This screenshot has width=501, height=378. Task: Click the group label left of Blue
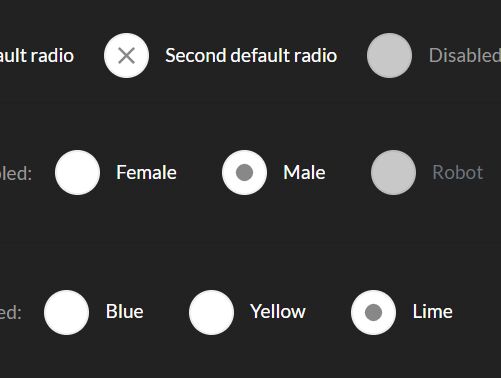pyautogui.click(x=11, y=313)
